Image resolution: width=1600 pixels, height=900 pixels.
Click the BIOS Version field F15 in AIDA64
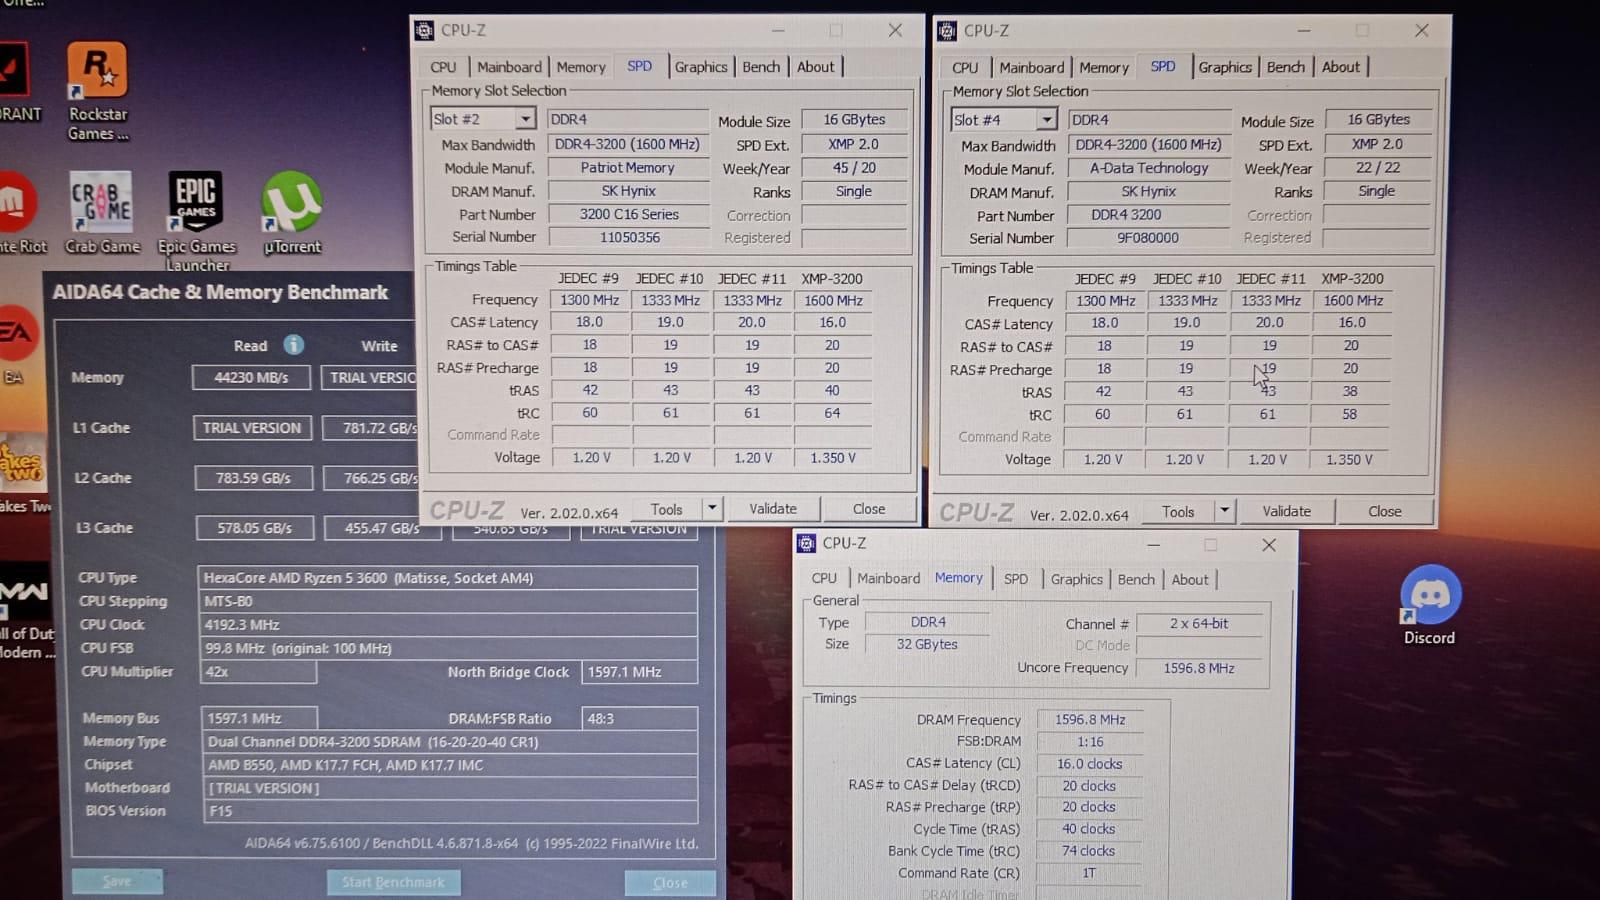pyautogui.click(x=450, y=811)
